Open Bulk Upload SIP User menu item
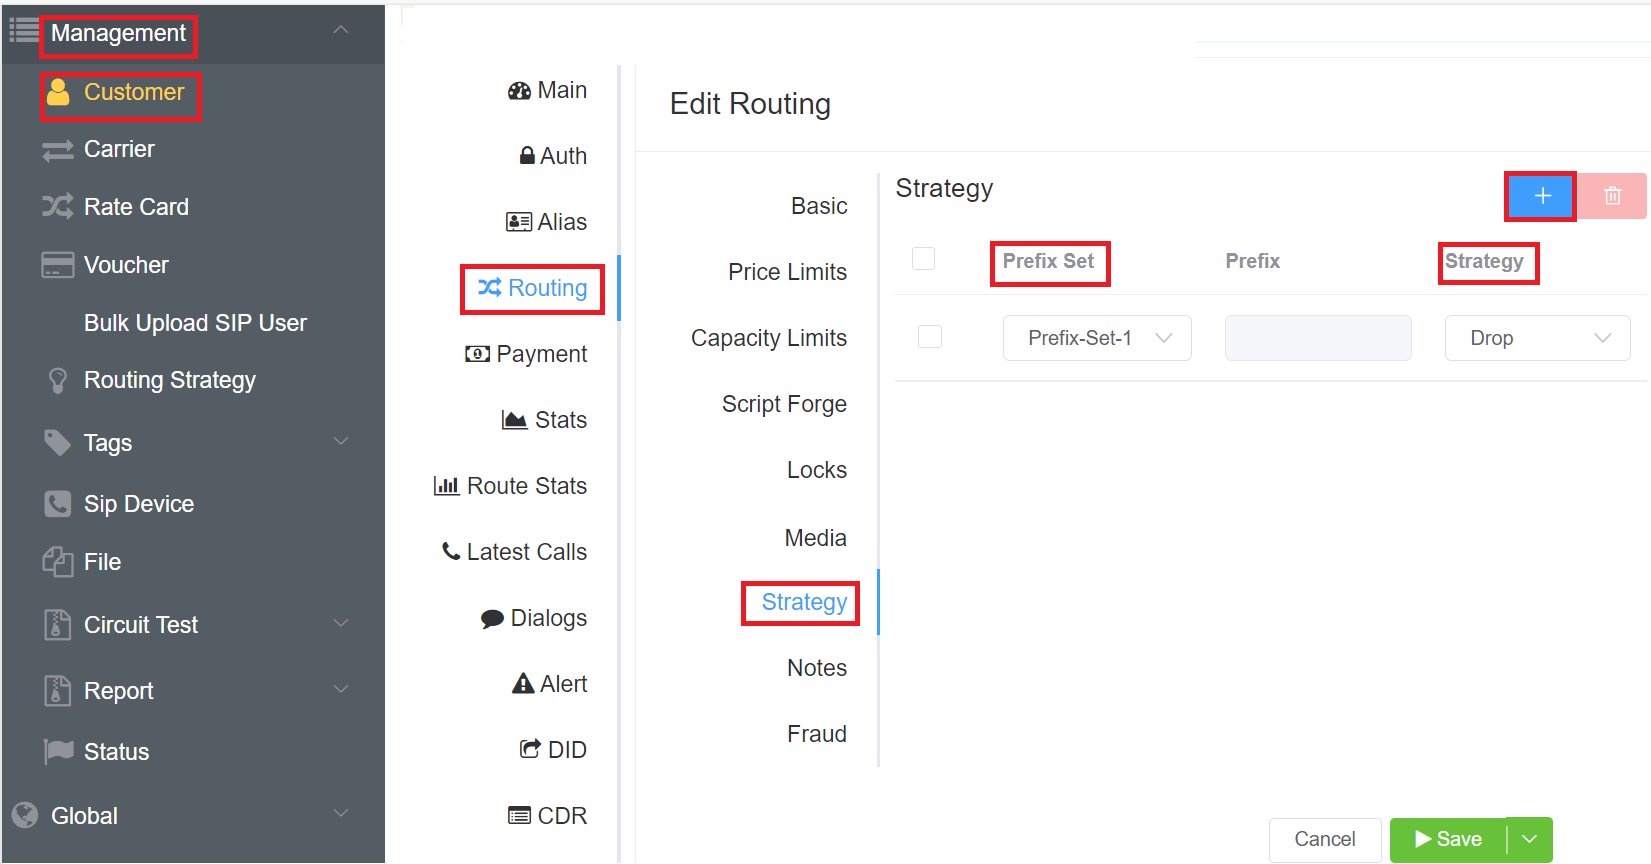The image size is (1651, 864). coord(195,323)
